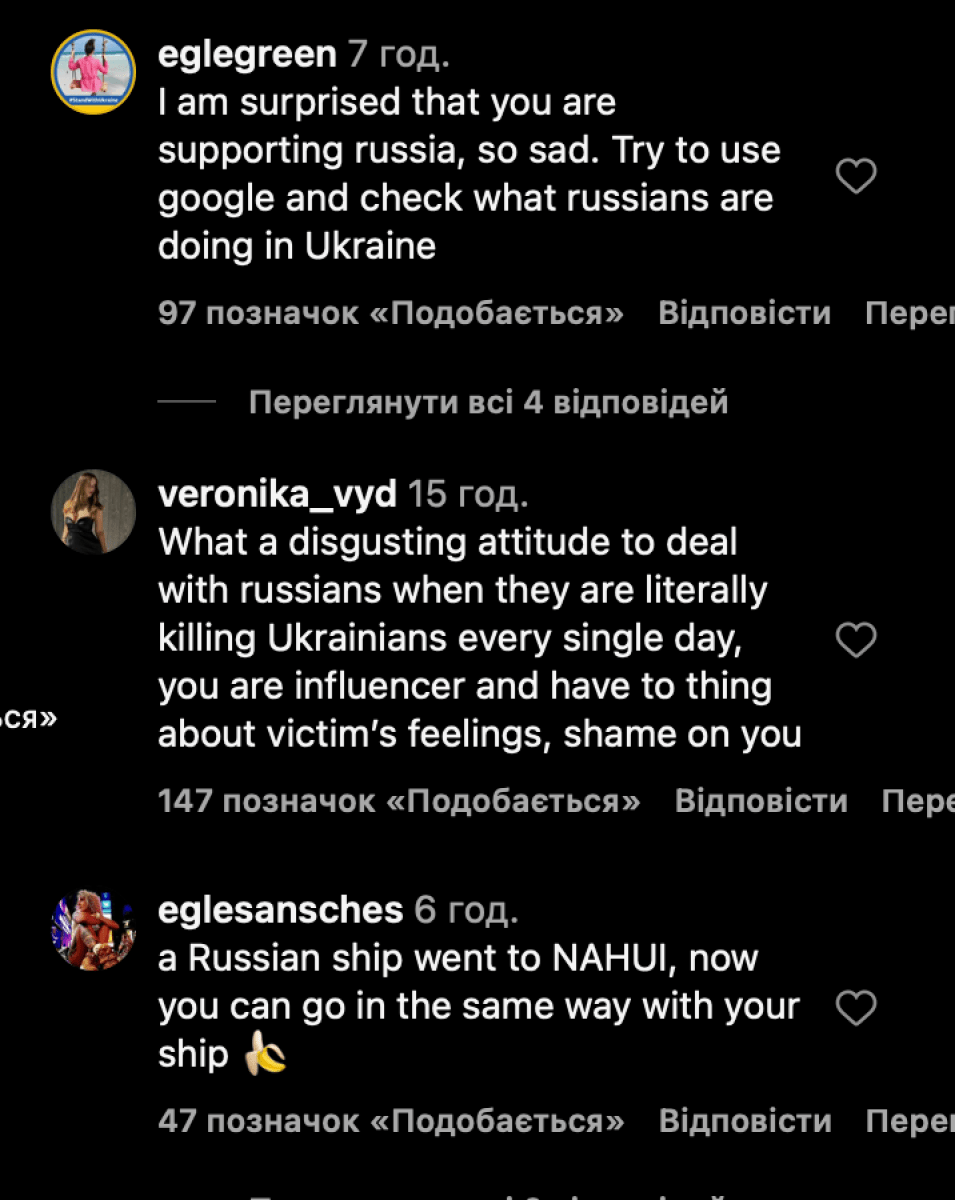Click the eglegreen username
Screen dimensions: 955x1200
247,54
